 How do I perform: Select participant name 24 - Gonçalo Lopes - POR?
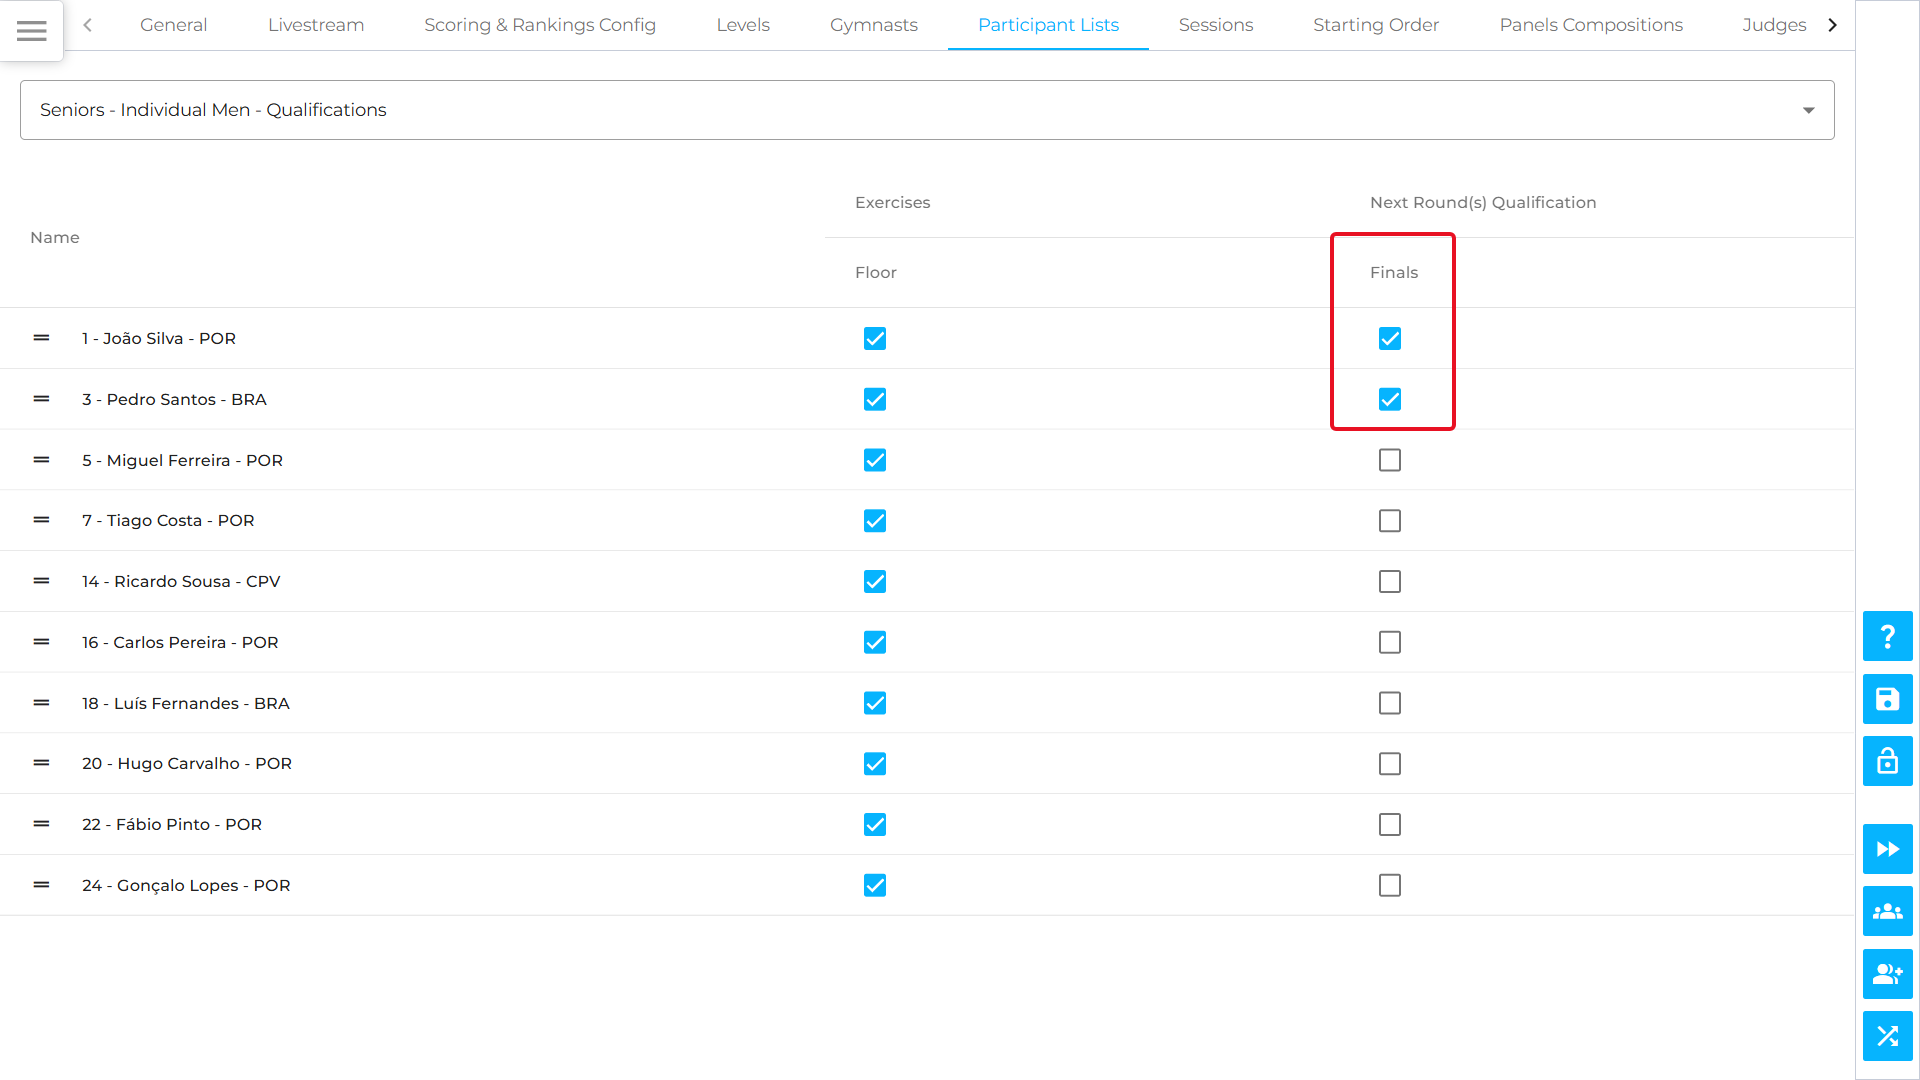186,885
